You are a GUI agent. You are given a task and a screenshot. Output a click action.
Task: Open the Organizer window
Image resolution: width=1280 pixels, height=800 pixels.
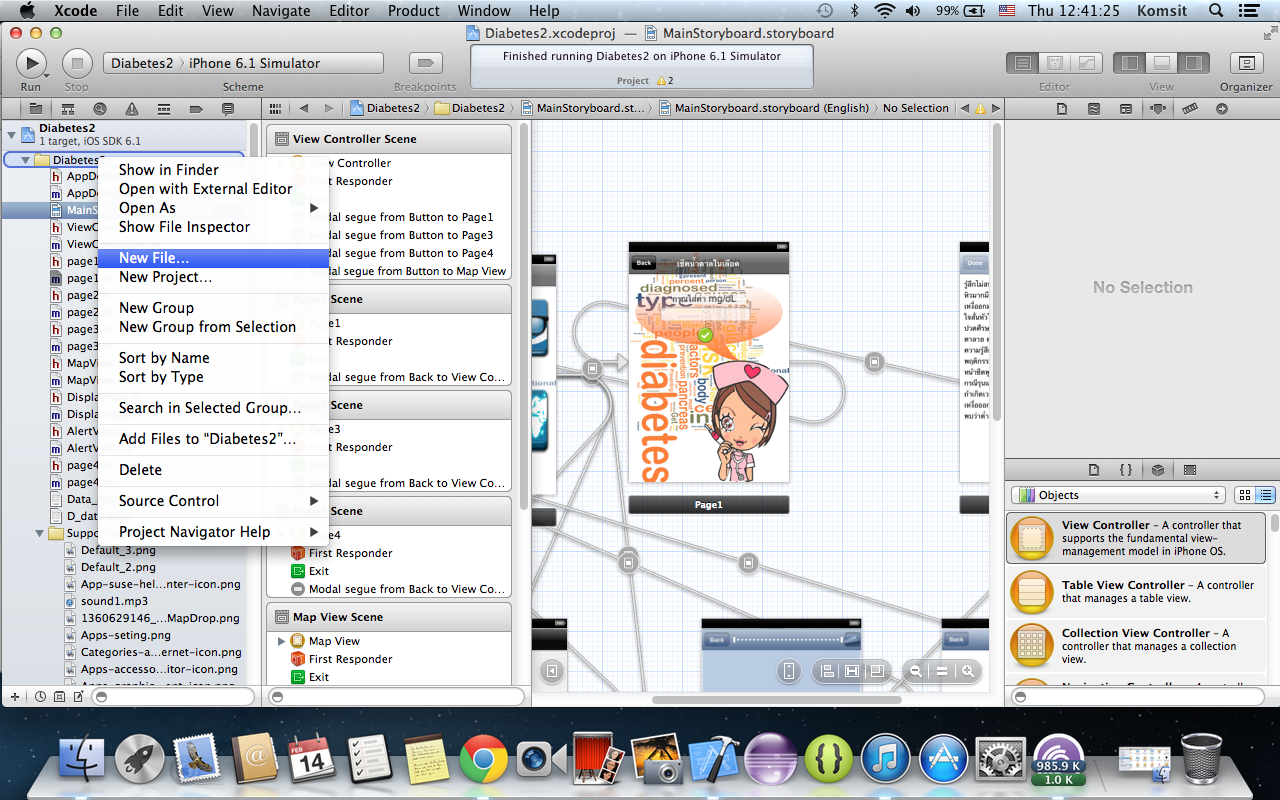click(1246, 63)
